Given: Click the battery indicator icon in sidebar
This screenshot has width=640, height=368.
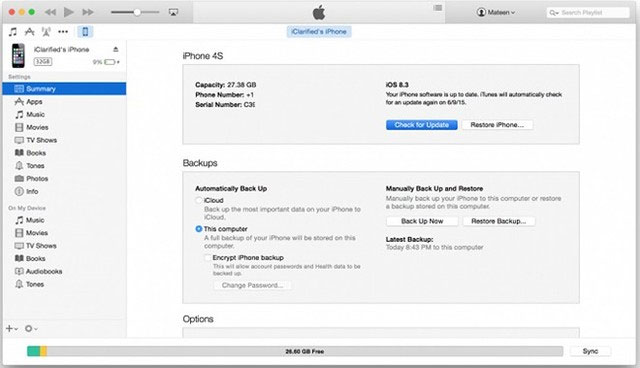Looking at the screenshot, I should point(110,62).
